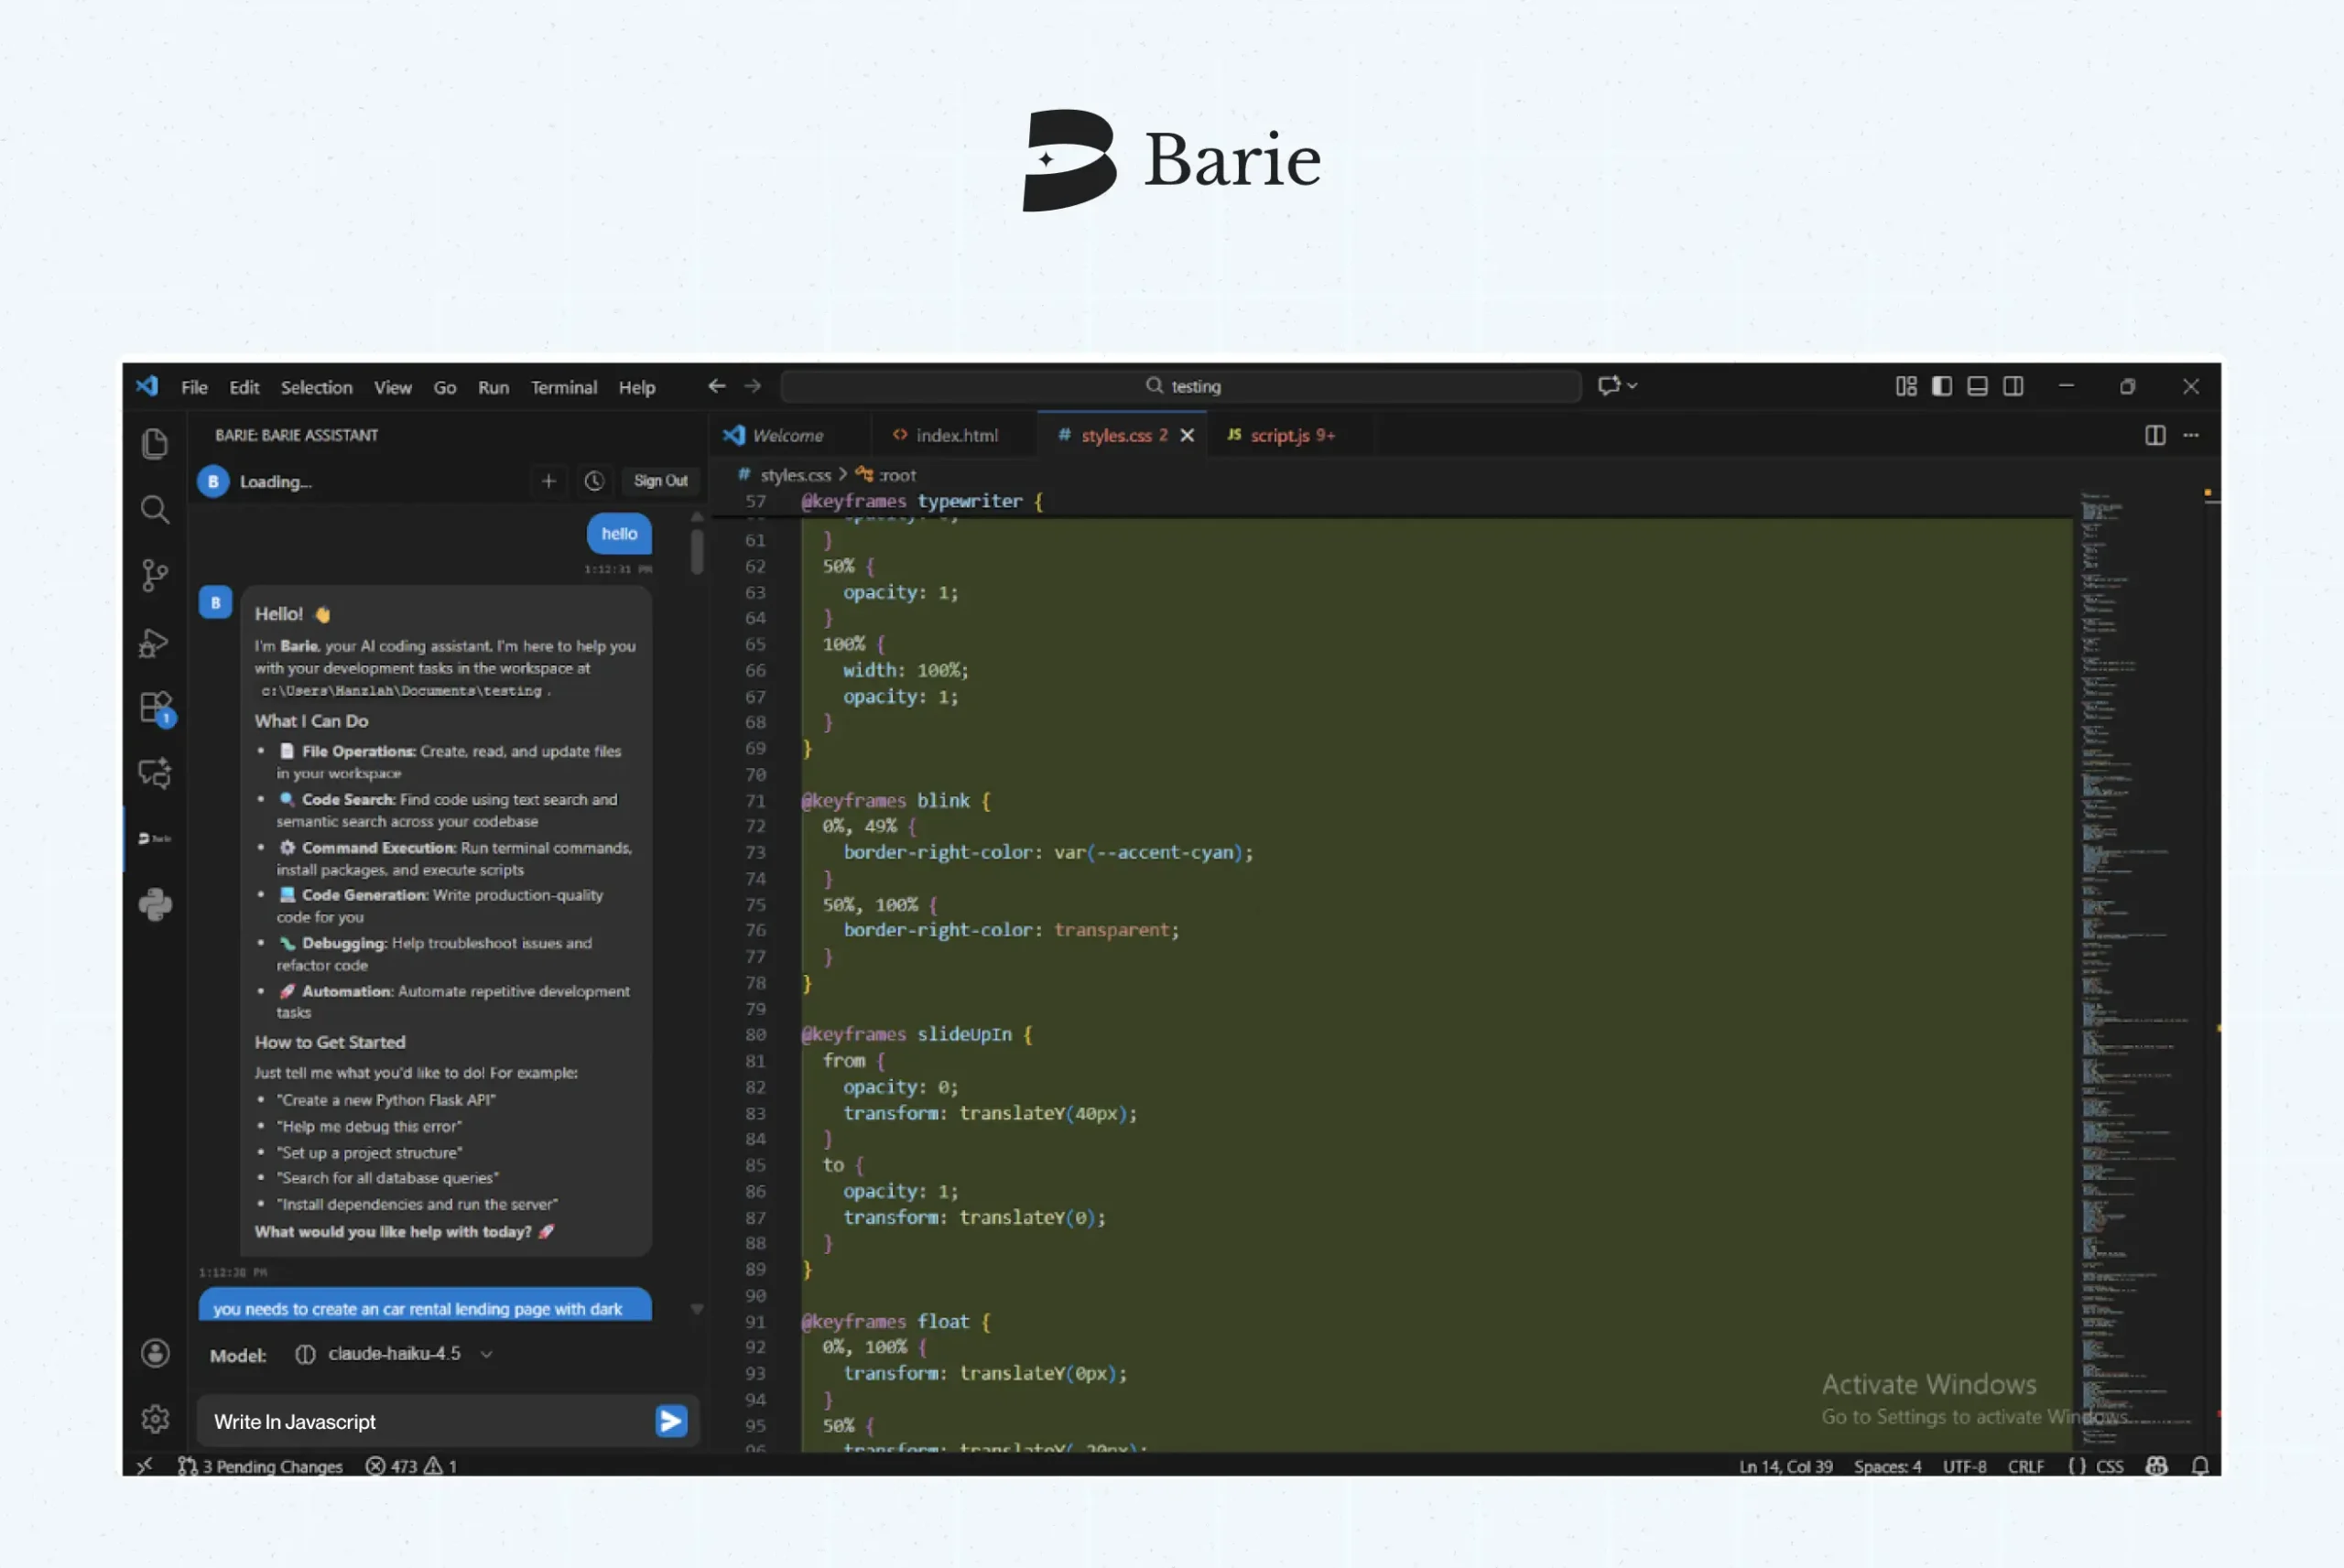Viewport: 2344px width, 1568px height.
Task: Open the Explorer files icon
Action: 154,444
